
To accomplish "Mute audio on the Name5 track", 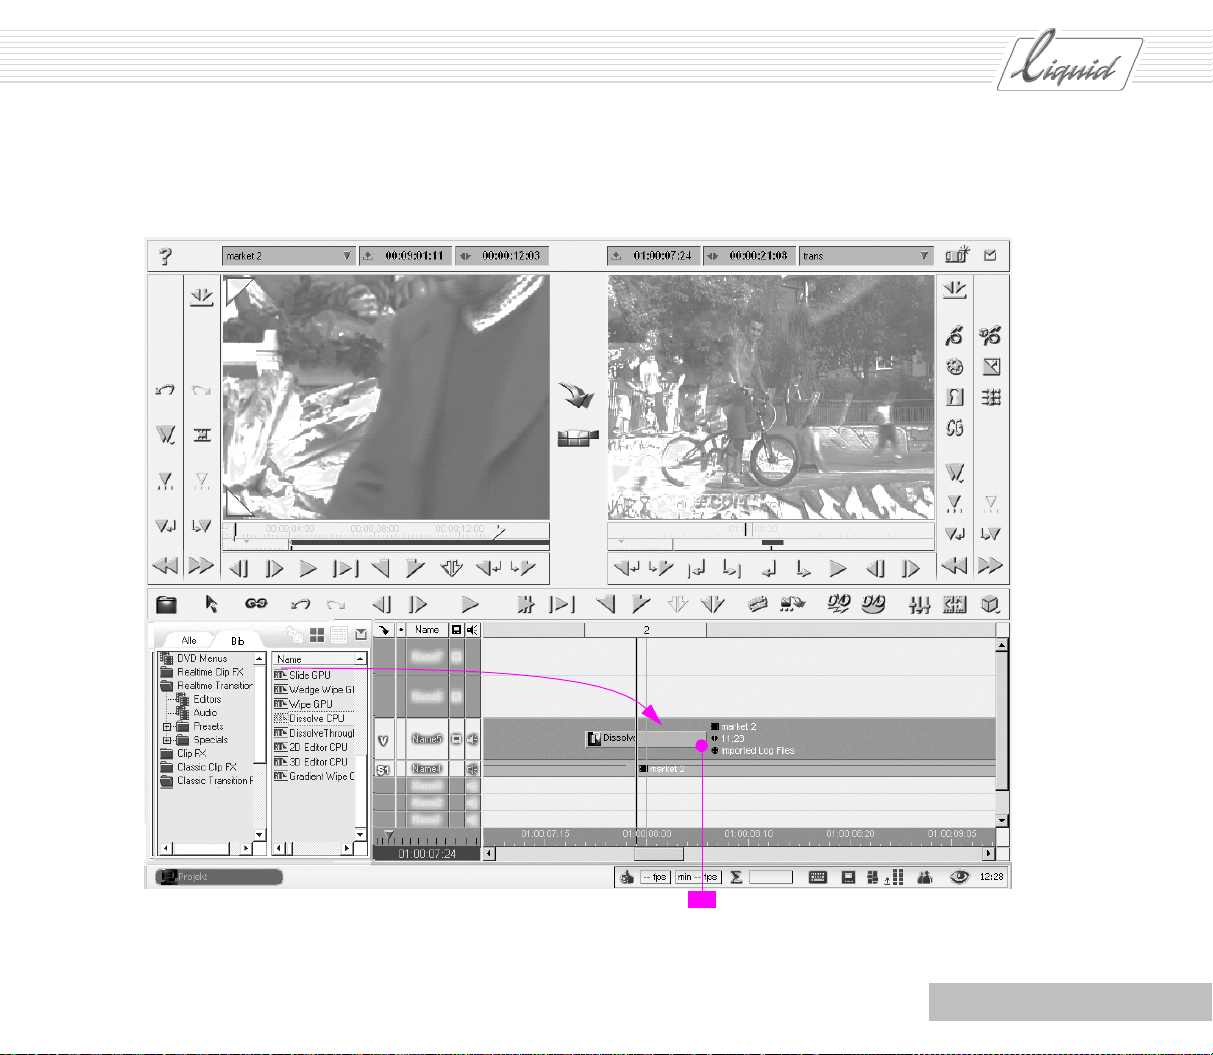I will click(473, 740).
